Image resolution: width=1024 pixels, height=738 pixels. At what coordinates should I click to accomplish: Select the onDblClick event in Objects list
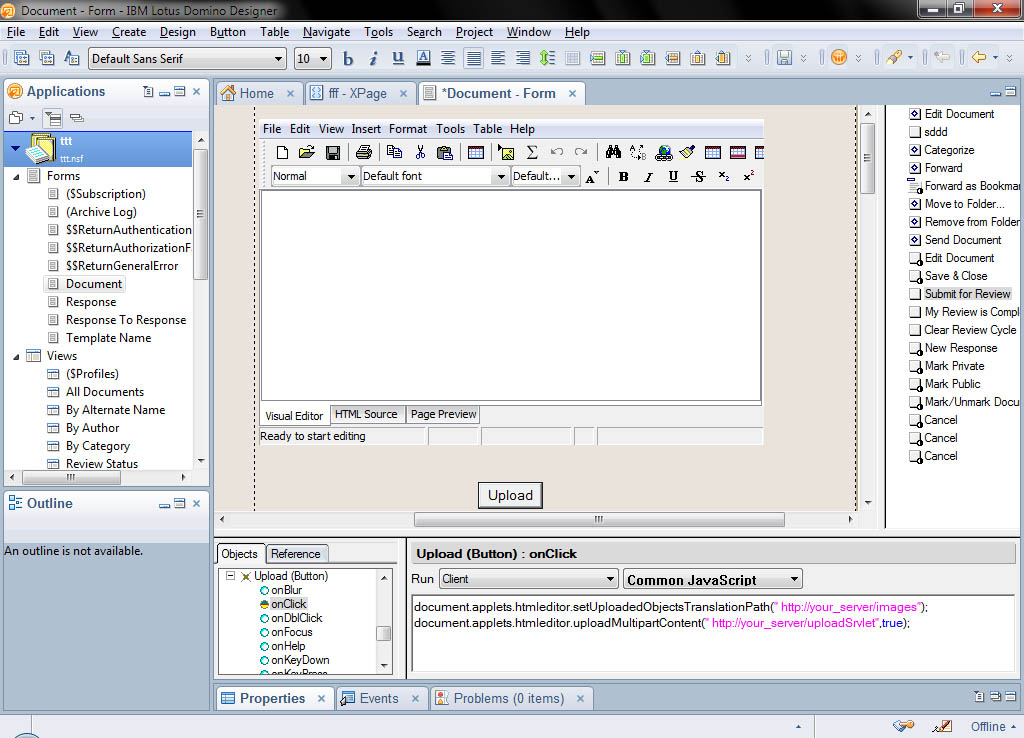tap(296, 618)
